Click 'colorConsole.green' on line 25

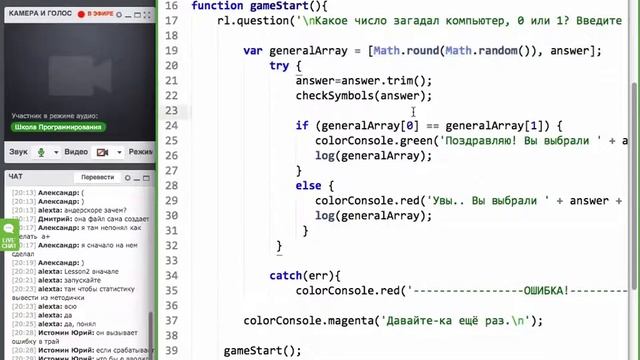pyautogui.click(x=373, y=141)
